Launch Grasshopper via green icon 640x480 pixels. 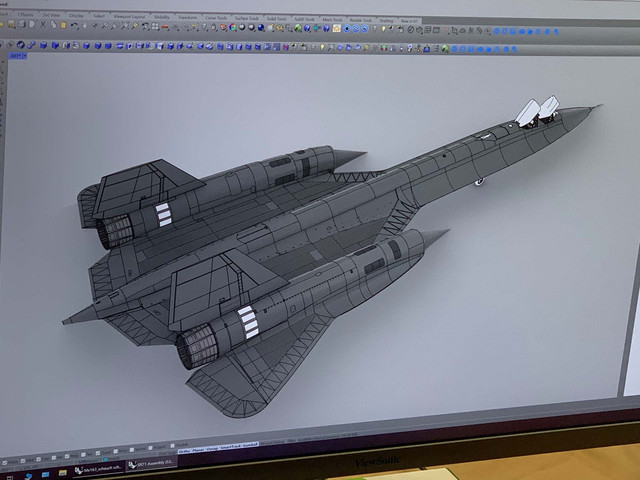pos(298,28)
